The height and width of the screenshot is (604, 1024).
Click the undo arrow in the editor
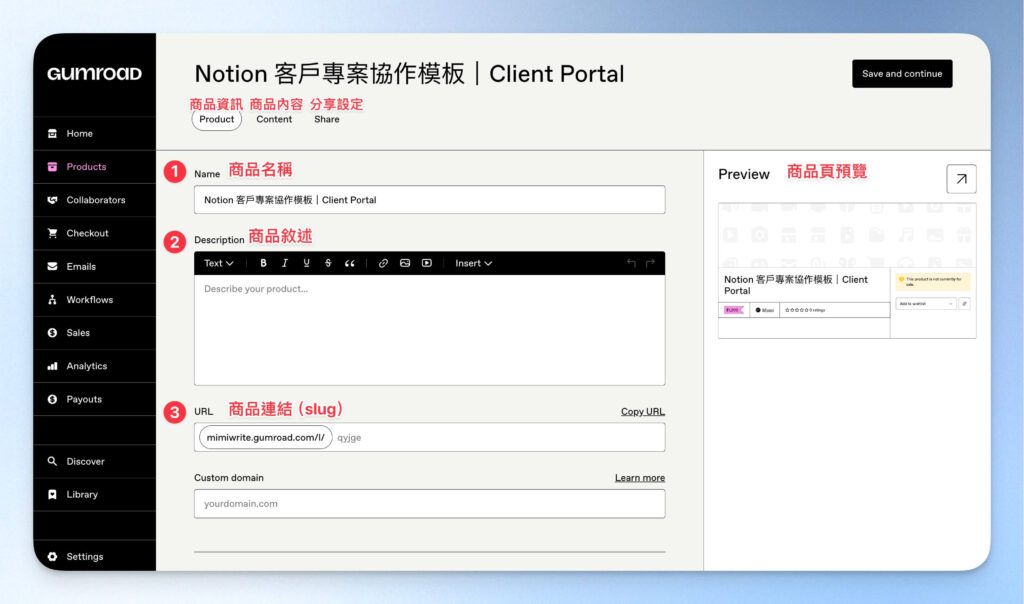pos(631,263)
